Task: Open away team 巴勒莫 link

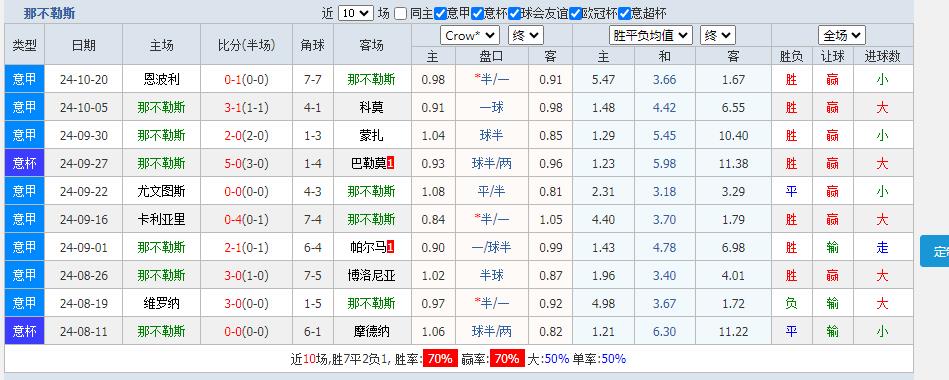Action: point(368,163)
